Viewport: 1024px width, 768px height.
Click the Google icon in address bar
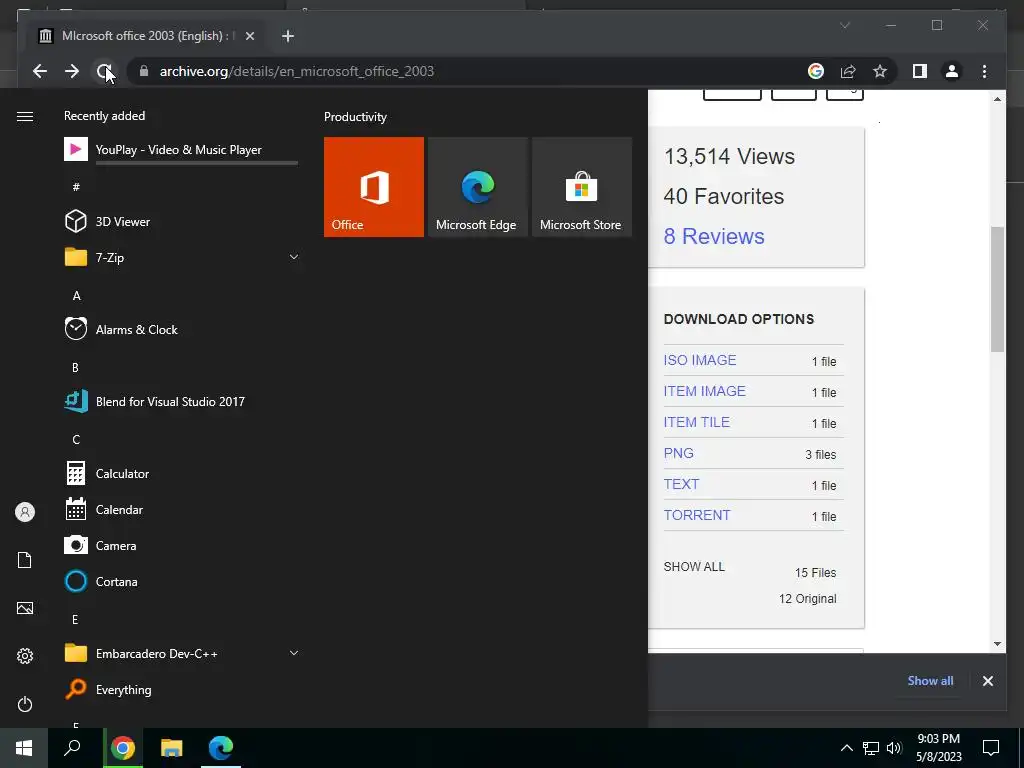point(816,71)
